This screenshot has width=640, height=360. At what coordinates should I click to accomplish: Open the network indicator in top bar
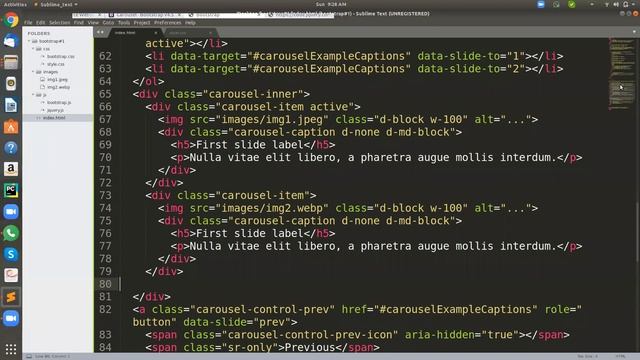pyautogui.click(x=607, y=4)
